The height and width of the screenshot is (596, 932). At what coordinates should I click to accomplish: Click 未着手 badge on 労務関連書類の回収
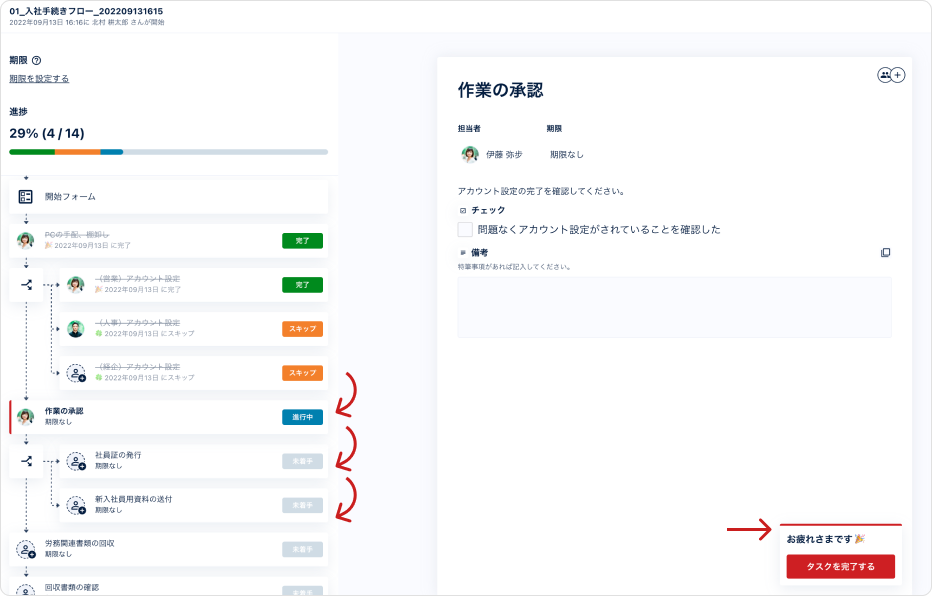coord(303,549)
